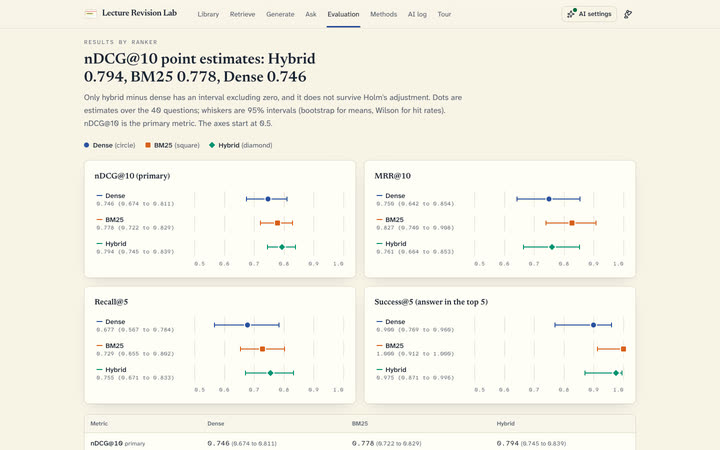
Task: Open the Library tab
Action: coord(208,14)
